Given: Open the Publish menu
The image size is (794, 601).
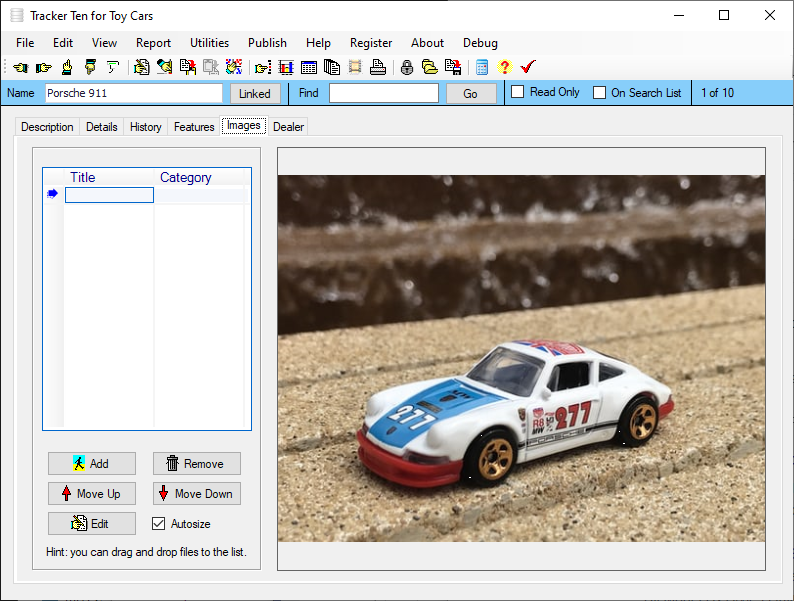Looking at the screenshot, I should click(267, 43).
